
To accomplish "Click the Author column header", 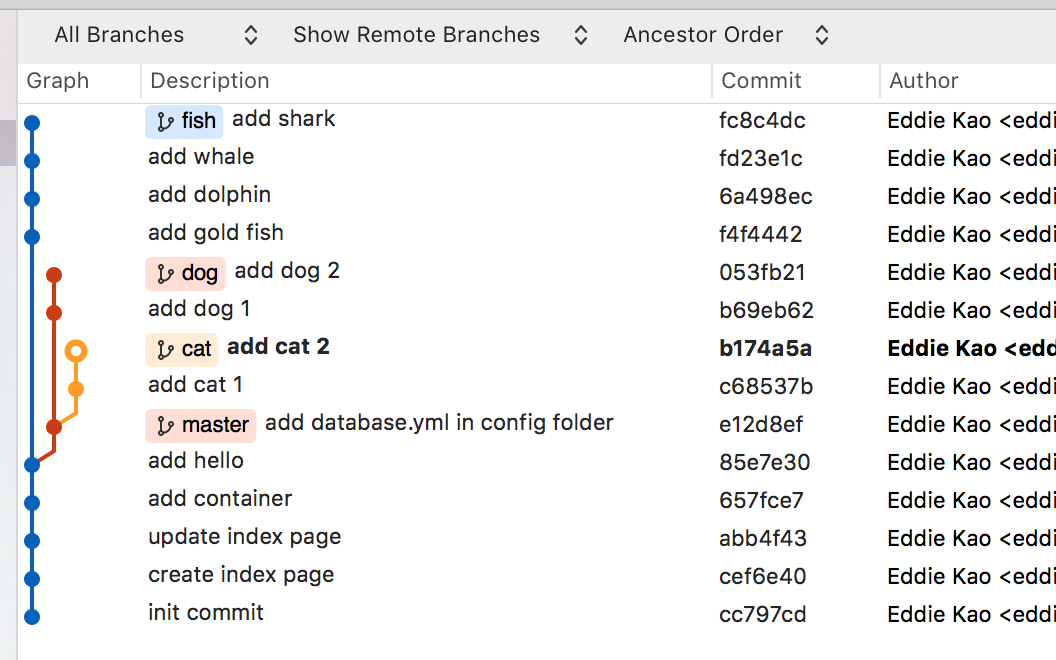I will pos(924,81).
